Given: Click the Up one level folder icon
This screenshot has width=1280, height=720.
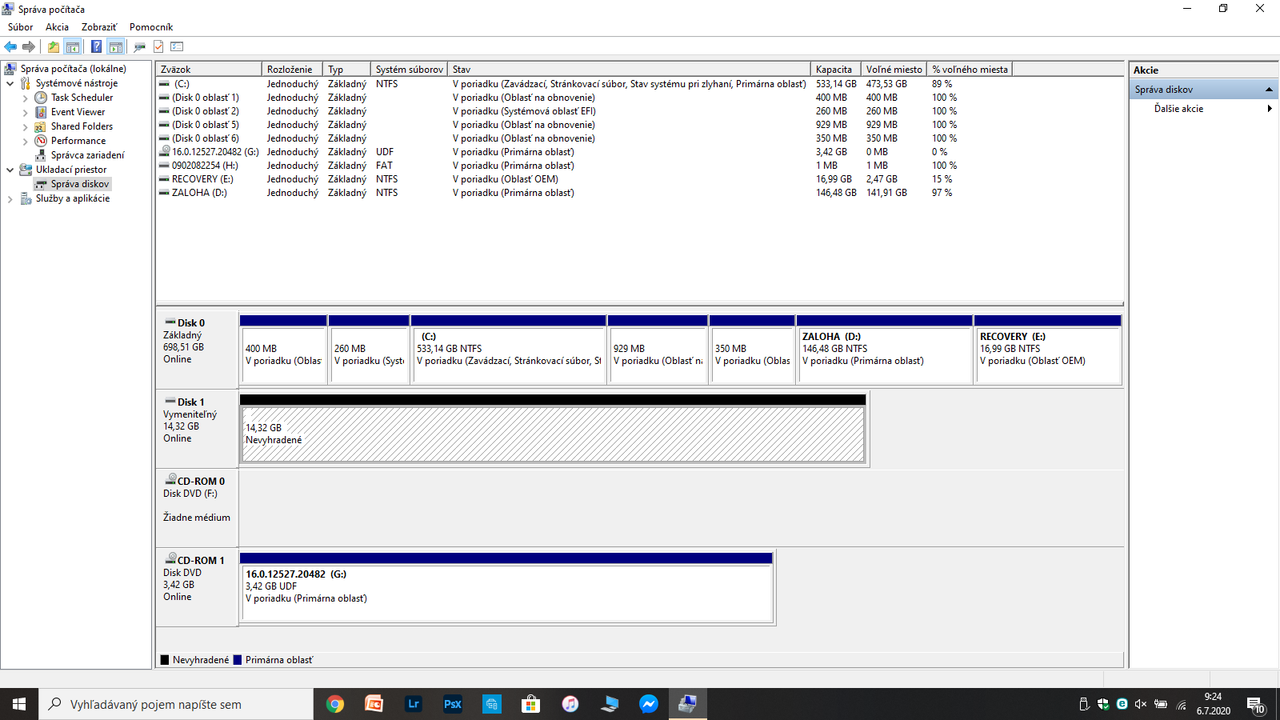Looking at the screenshot, I should point(54,47).
